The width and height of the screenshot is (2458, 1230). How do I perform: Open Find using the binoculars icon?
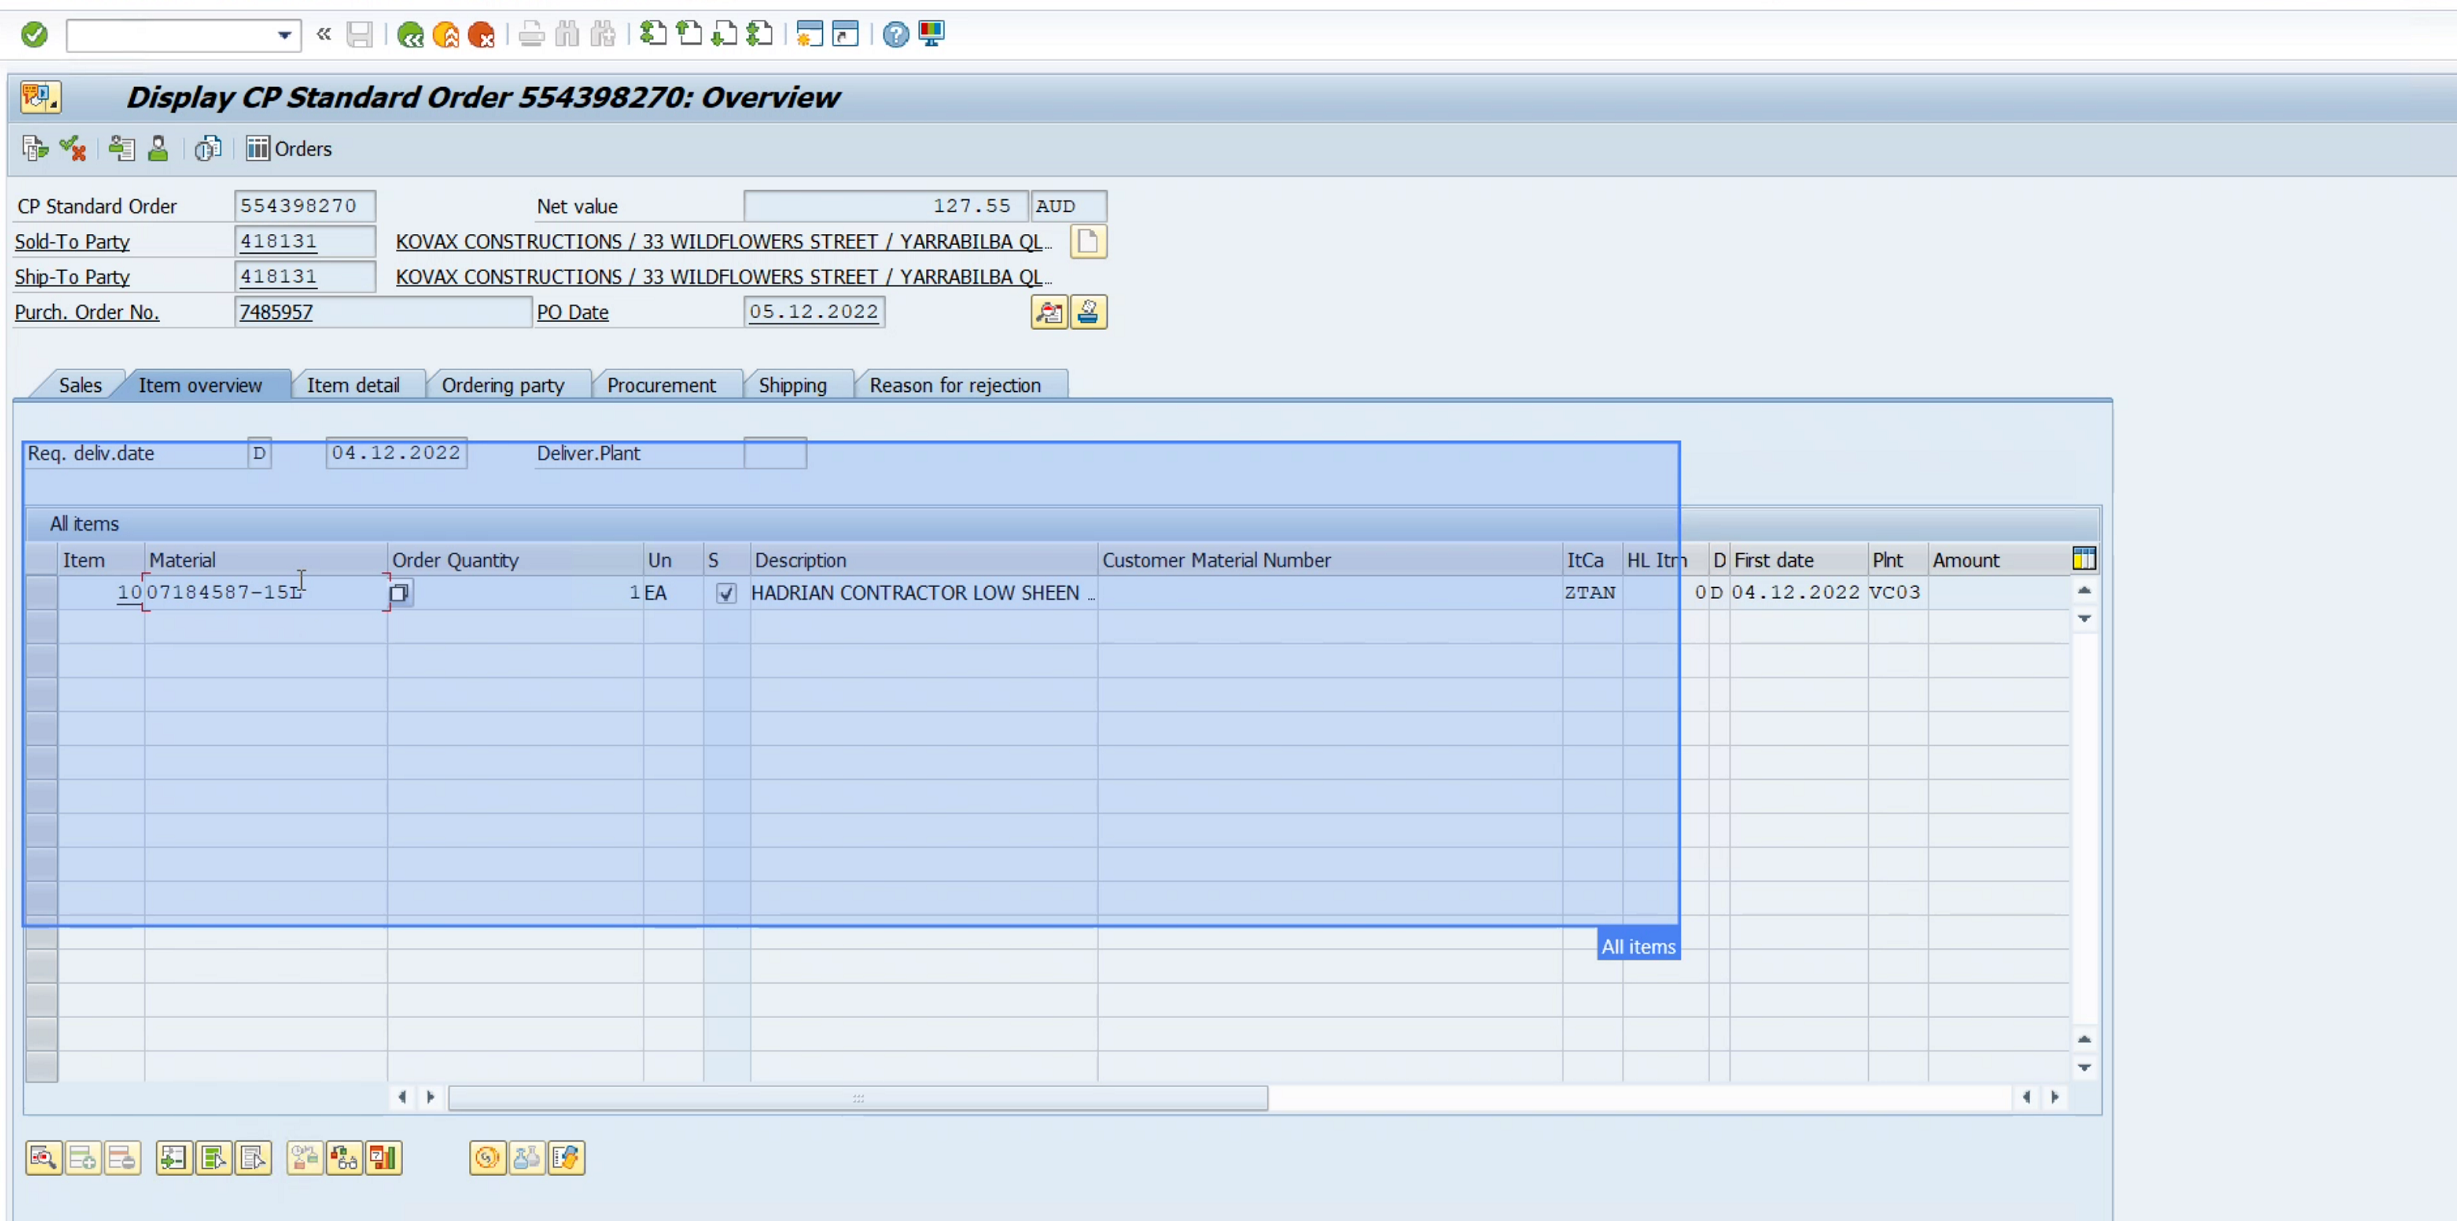coord(566,34)
